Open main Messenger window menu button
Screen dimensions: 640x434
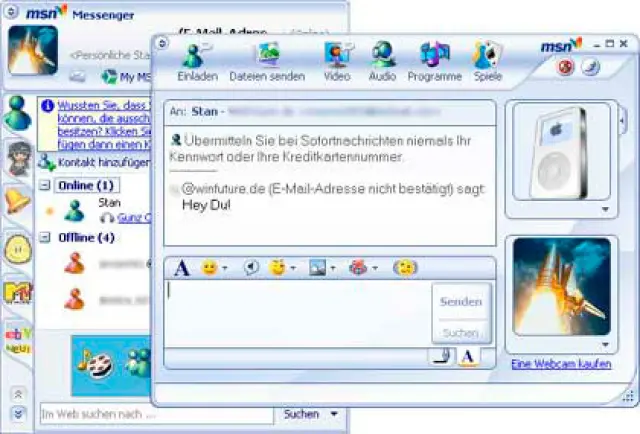tap(11, 12)
